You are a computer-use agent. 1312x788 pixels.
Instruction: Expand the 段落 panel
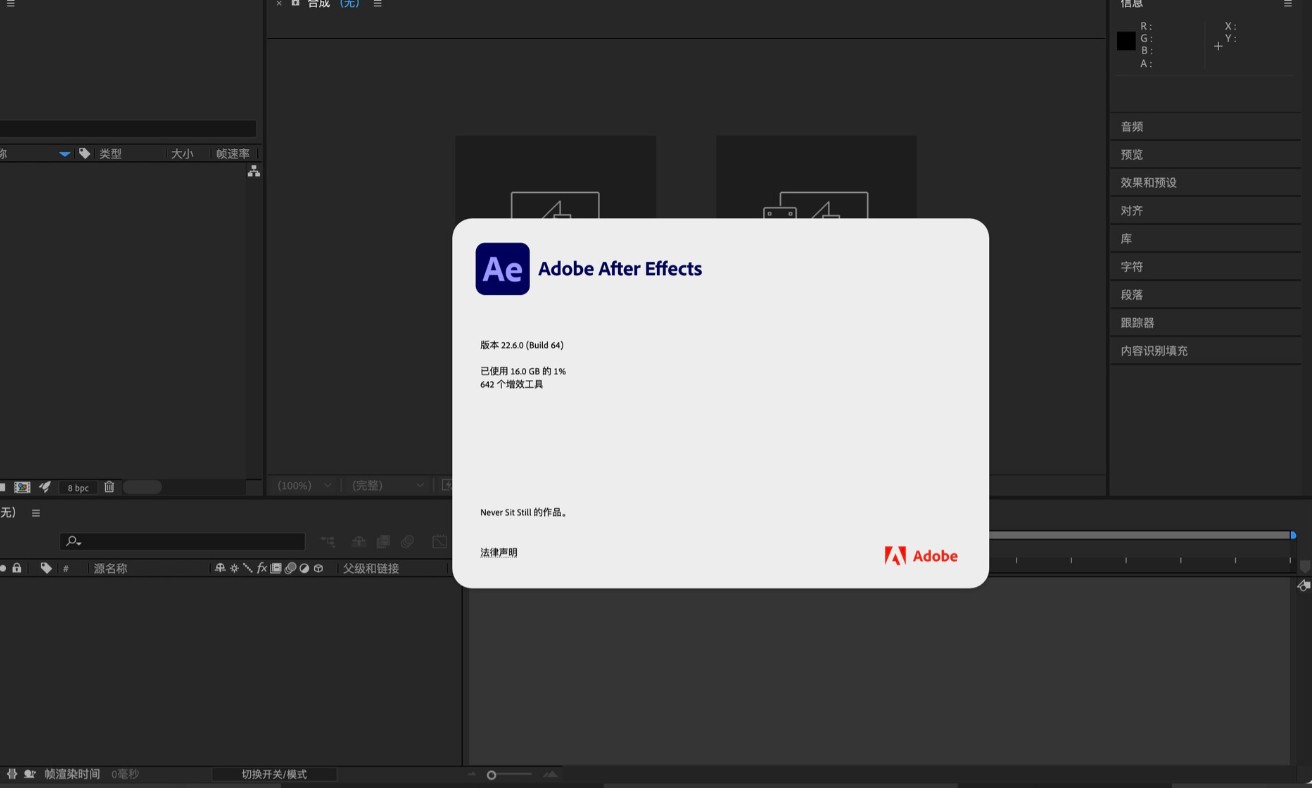(1132, 295)
